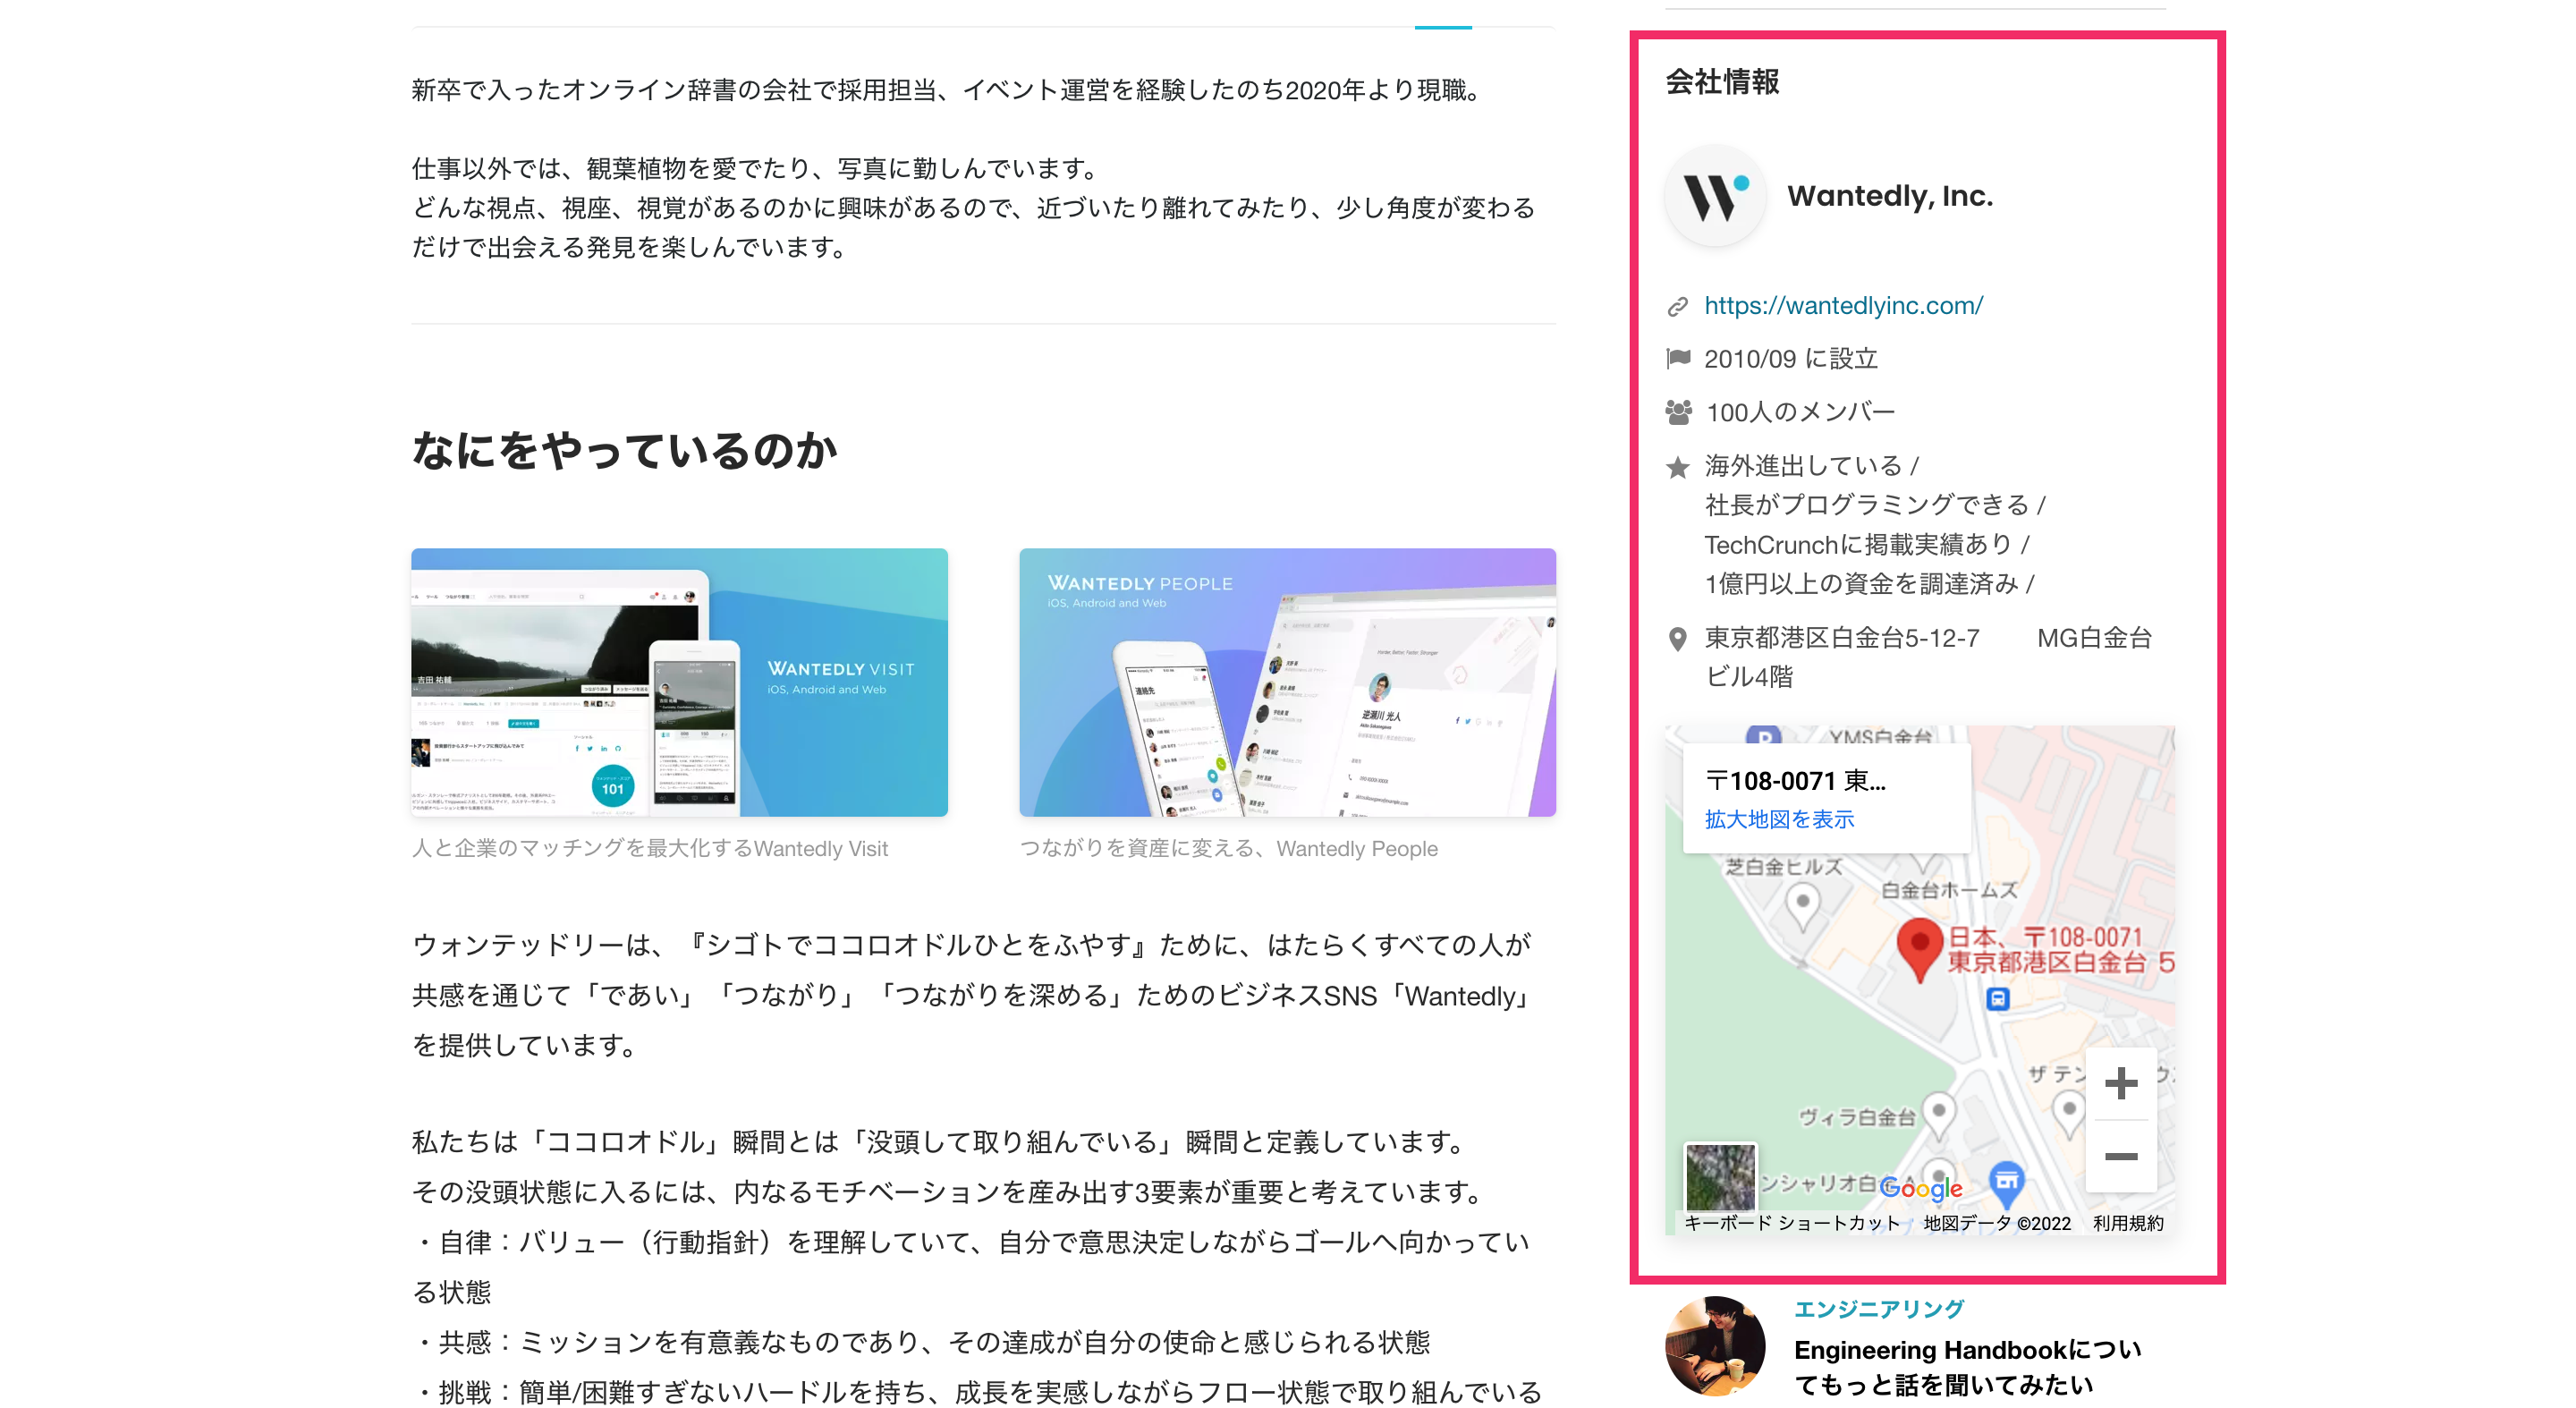The height and width of the screenshot is (1408, 2576).
Task: Click キーボード ショートカット on the map
Action: pyautogui.click(x=1791, y=1223)
